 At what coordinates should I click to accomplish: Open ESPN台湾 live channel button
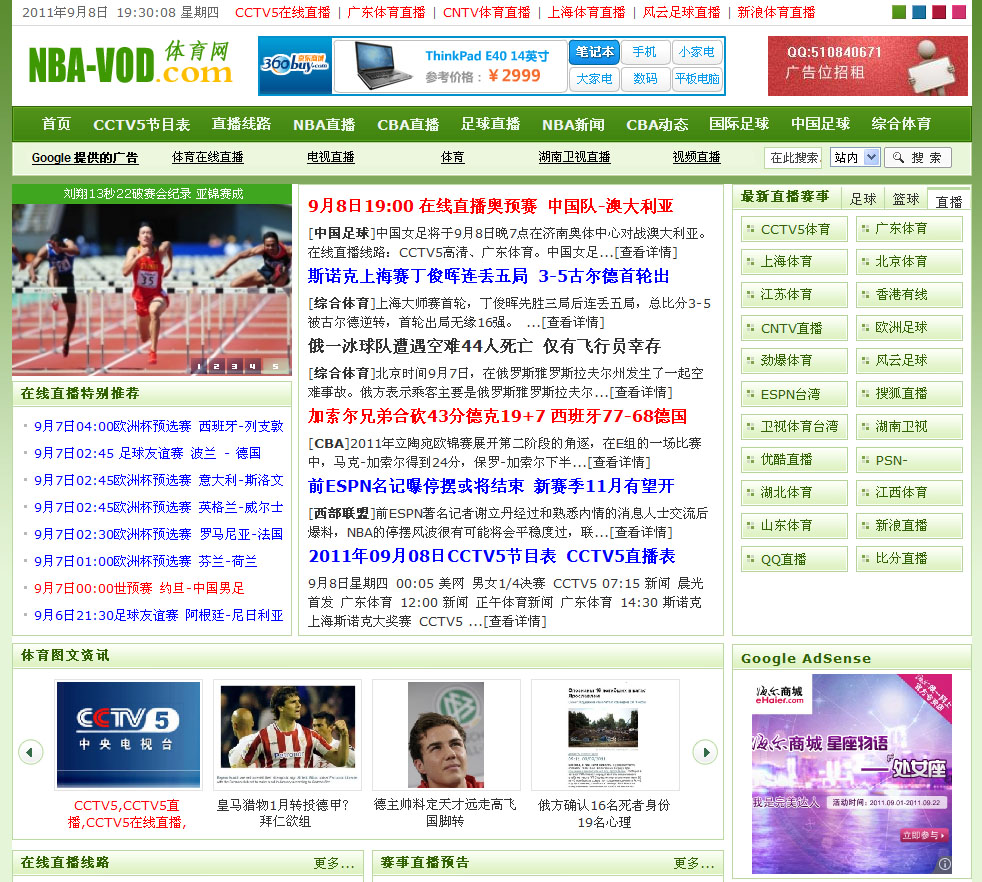794,394
